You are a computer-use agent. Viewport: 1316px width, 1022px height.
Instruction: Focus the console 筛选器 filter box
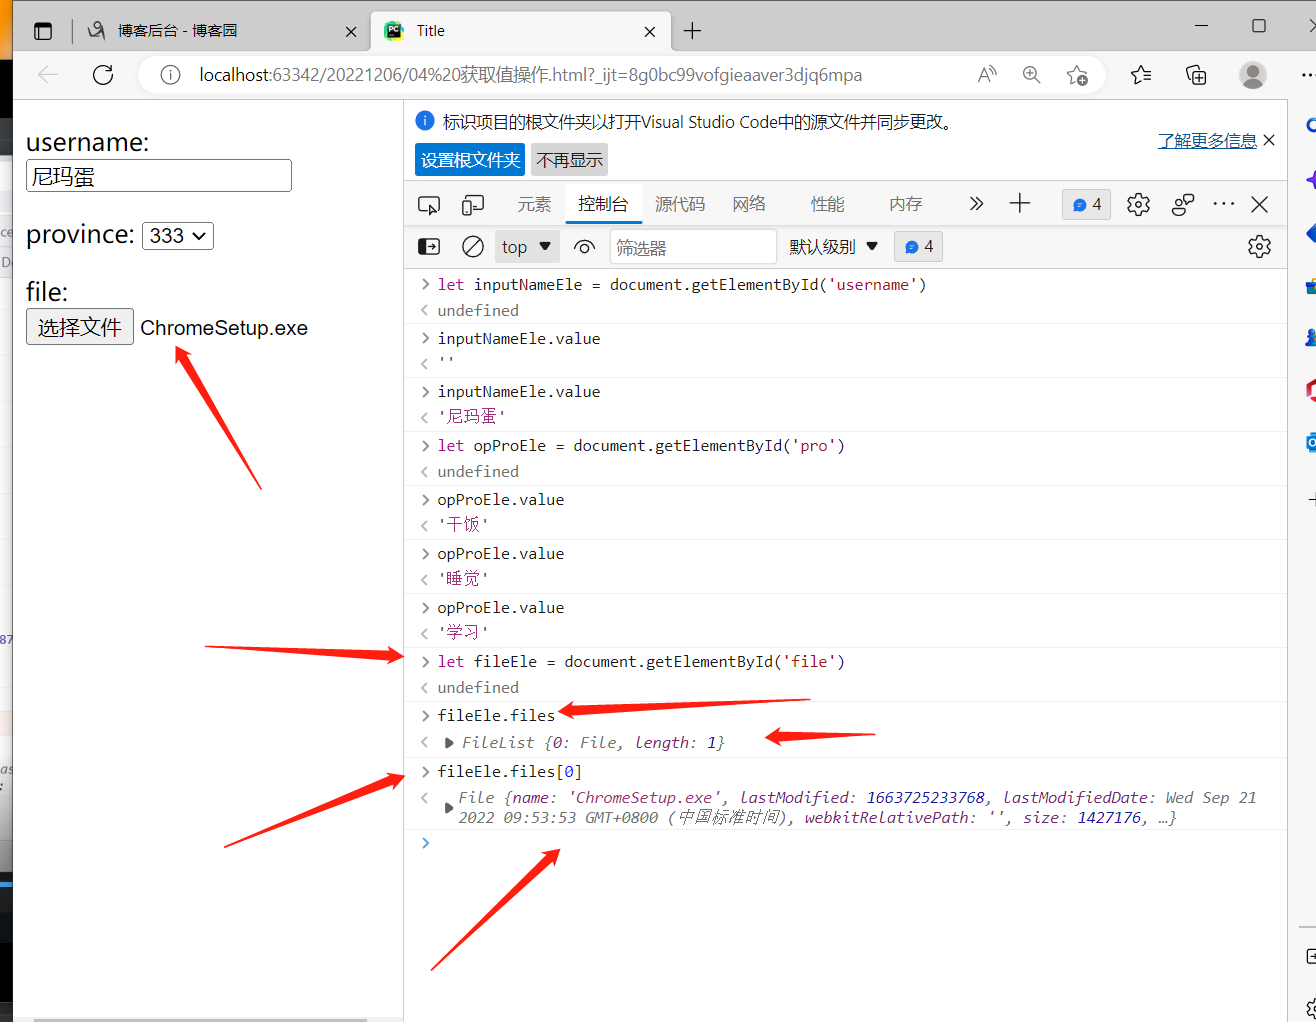coord(693,247)
